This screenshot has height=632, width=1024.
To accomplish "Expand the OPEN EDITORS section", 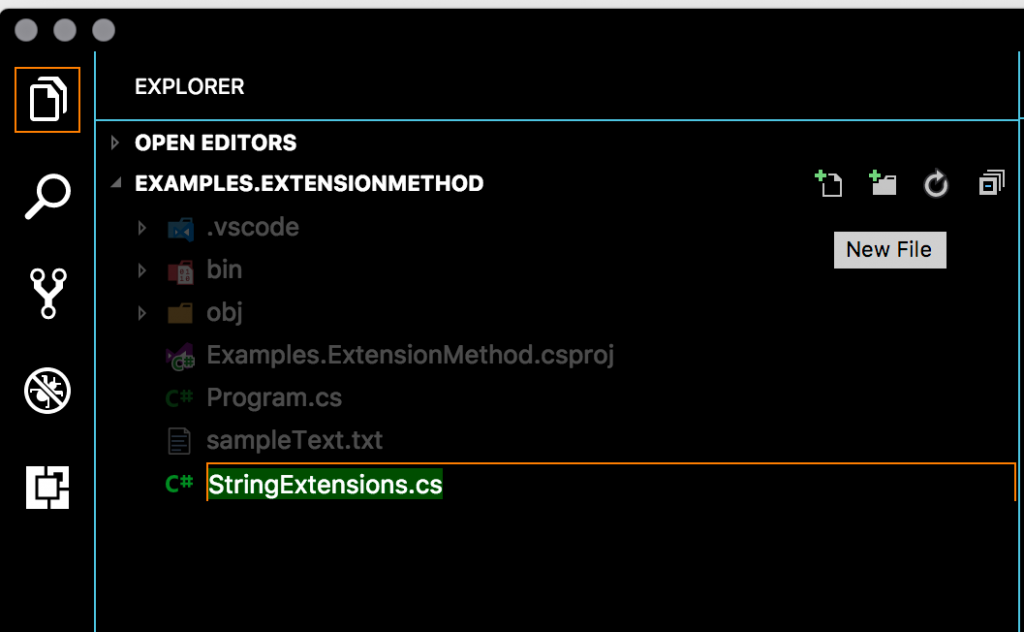I will coord(216,142).
